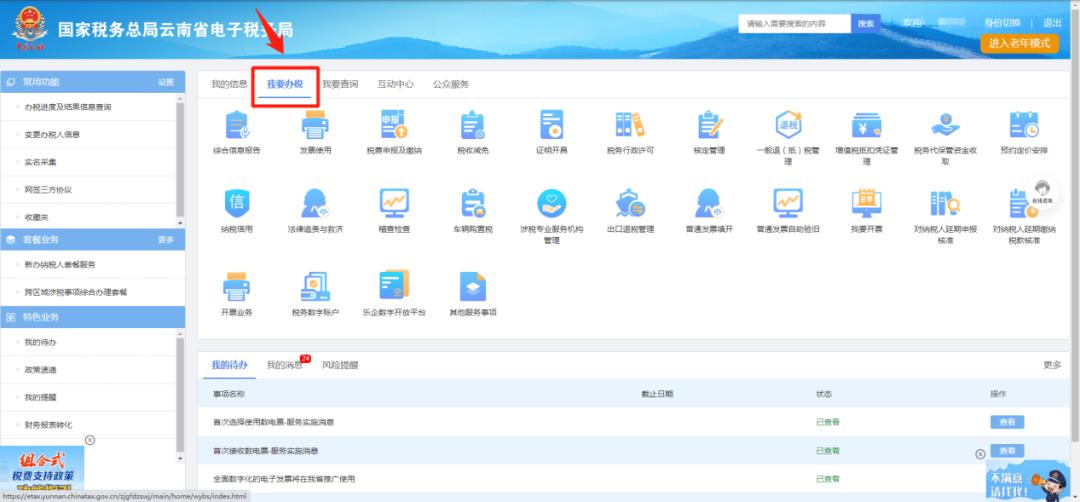This screenshot has height=502, width=1080.
Task: Open 涉税专业服务机构管理 icon
Action: coord(552,203)
